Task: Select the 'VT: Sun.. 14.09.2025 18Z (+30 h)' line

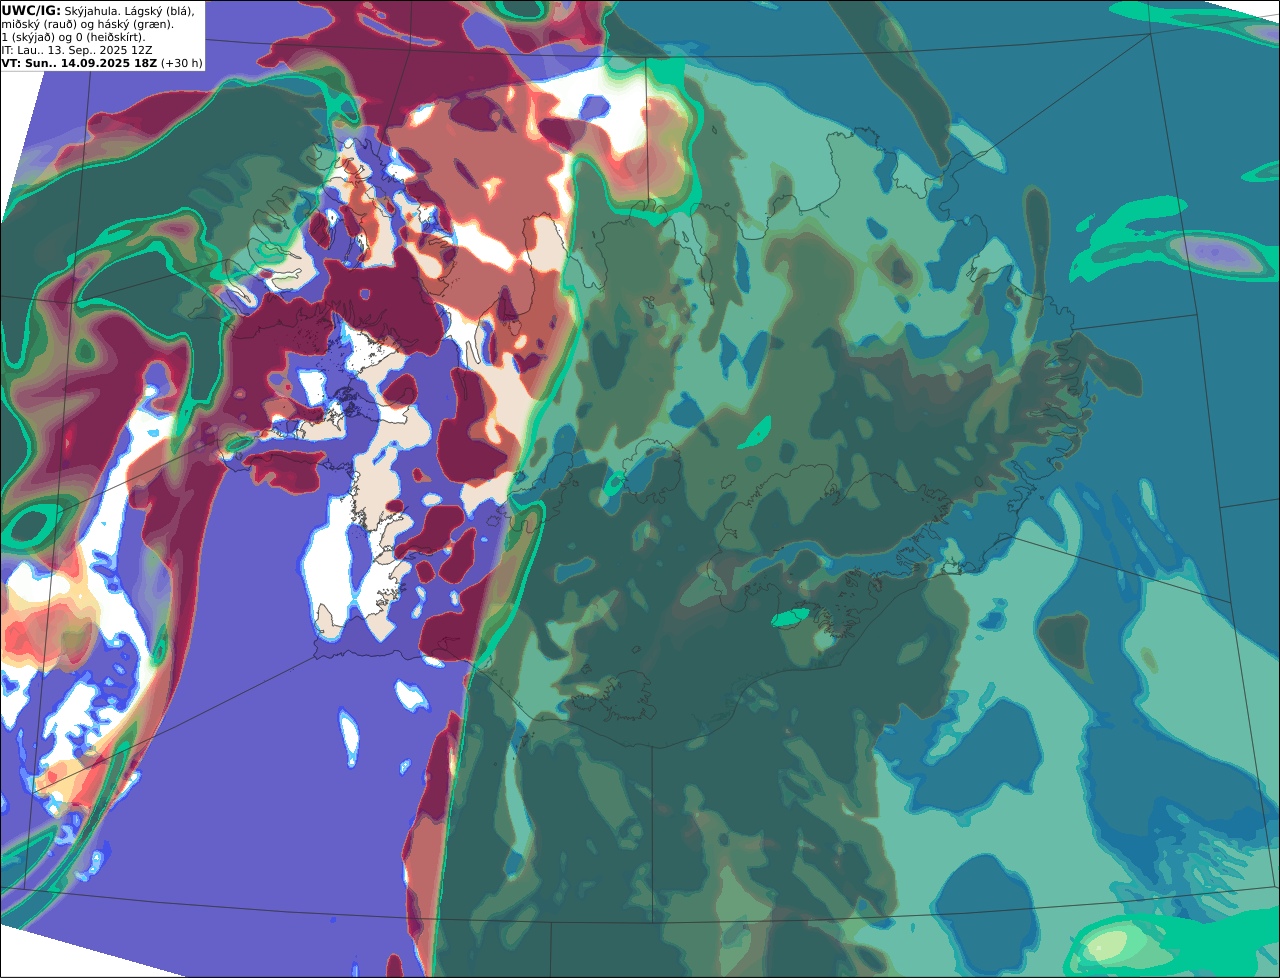Action: (101, 62)
